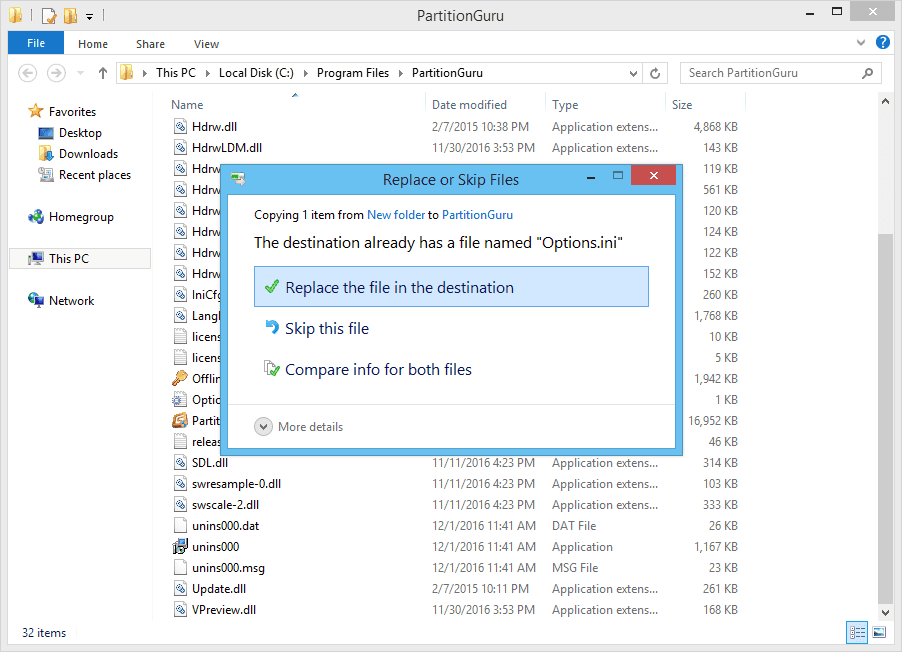902x652 pixels.
Task: Expand the chevron after Local Disk (C:)
Action: point(305,73)
